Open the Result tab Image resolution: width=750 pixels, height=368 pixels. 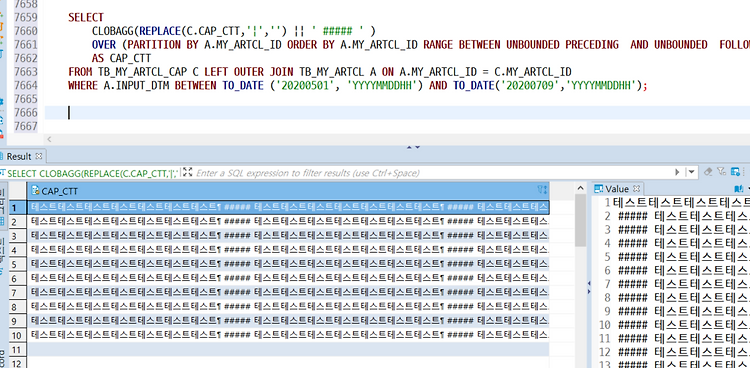point(18,156)
